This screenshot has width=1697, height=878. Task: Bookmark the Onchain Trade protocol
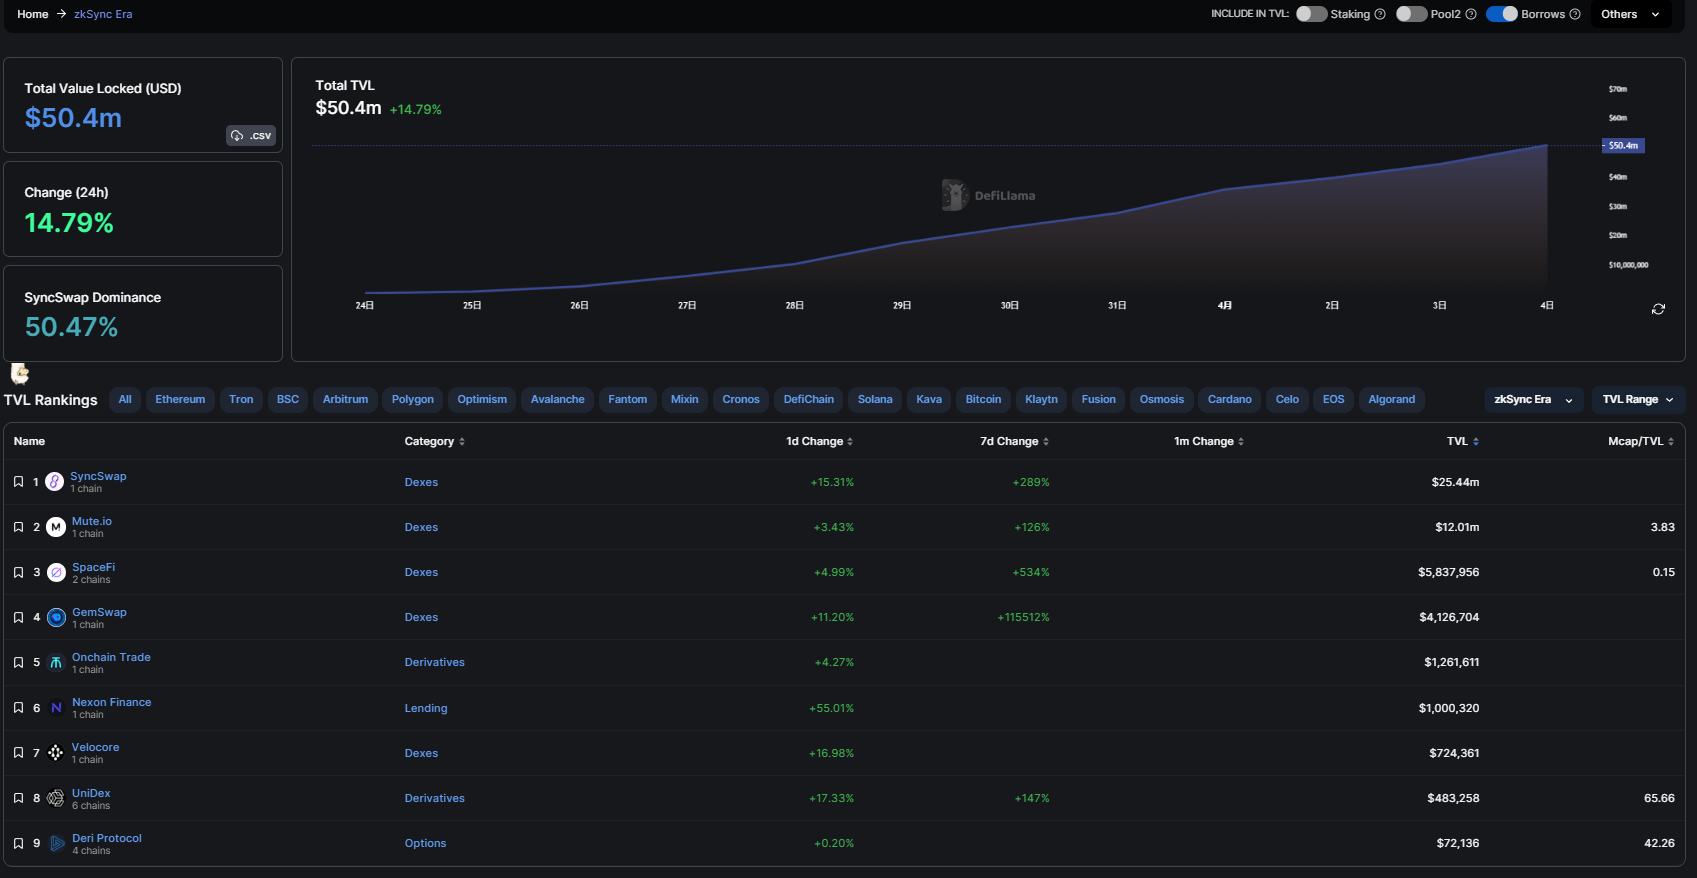(x=18, y=662)
